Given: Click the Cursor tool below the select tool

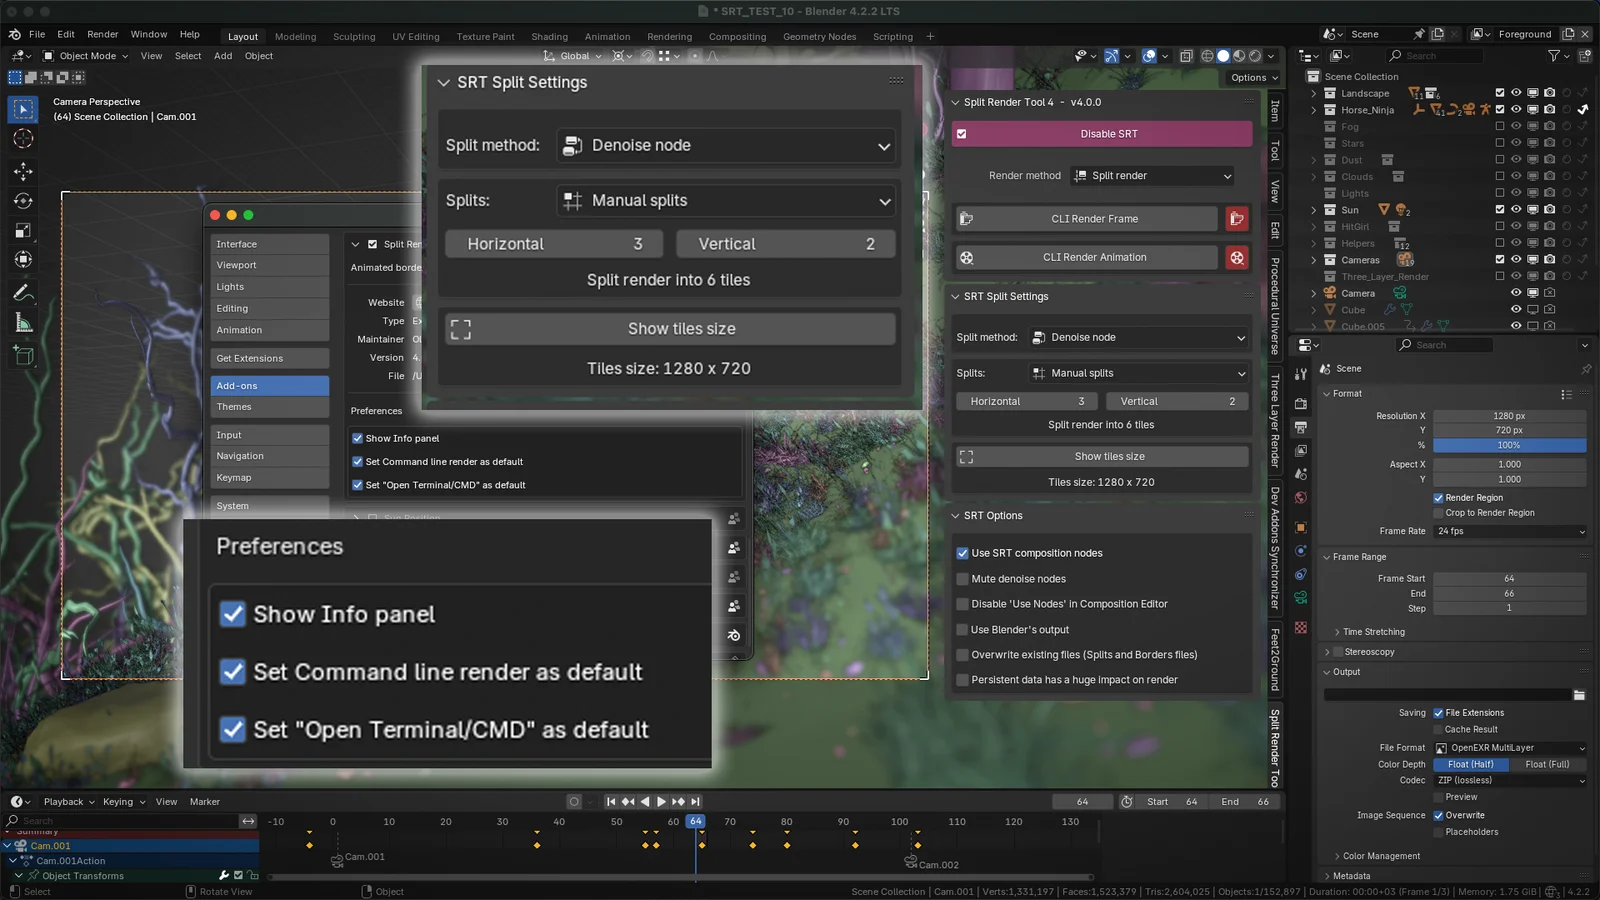Looking at the screenshot, I should pyautogui.click(x=22, y=138).
